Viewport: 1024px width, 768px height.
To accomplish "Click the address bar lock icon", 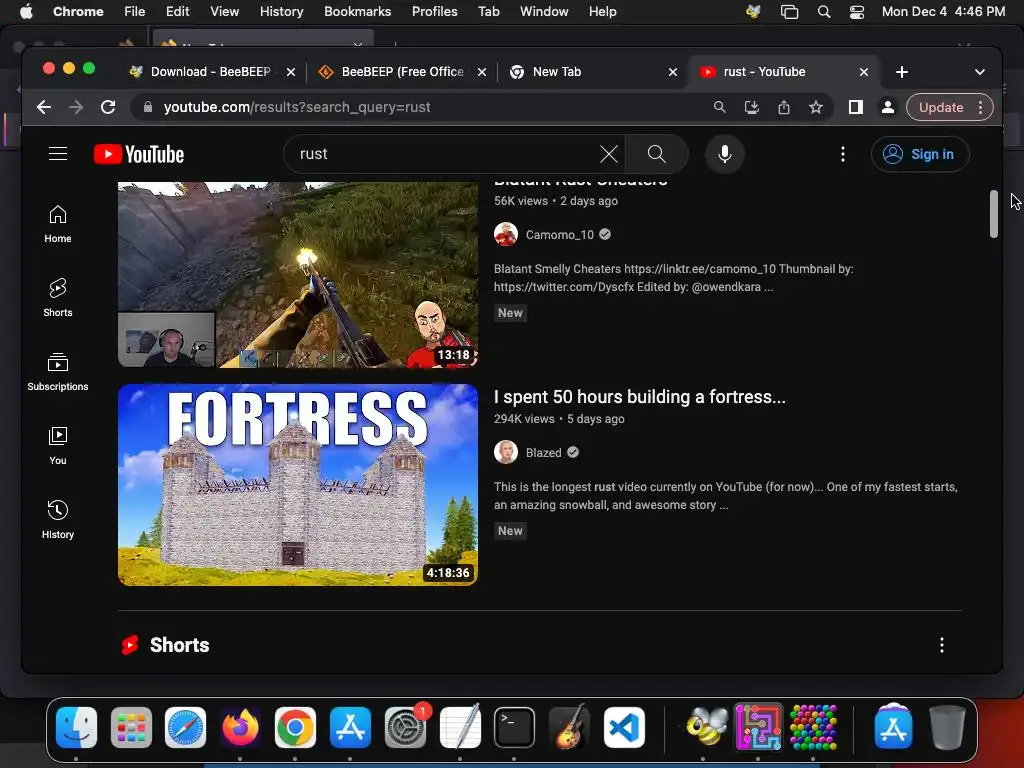I will [148, 107].
